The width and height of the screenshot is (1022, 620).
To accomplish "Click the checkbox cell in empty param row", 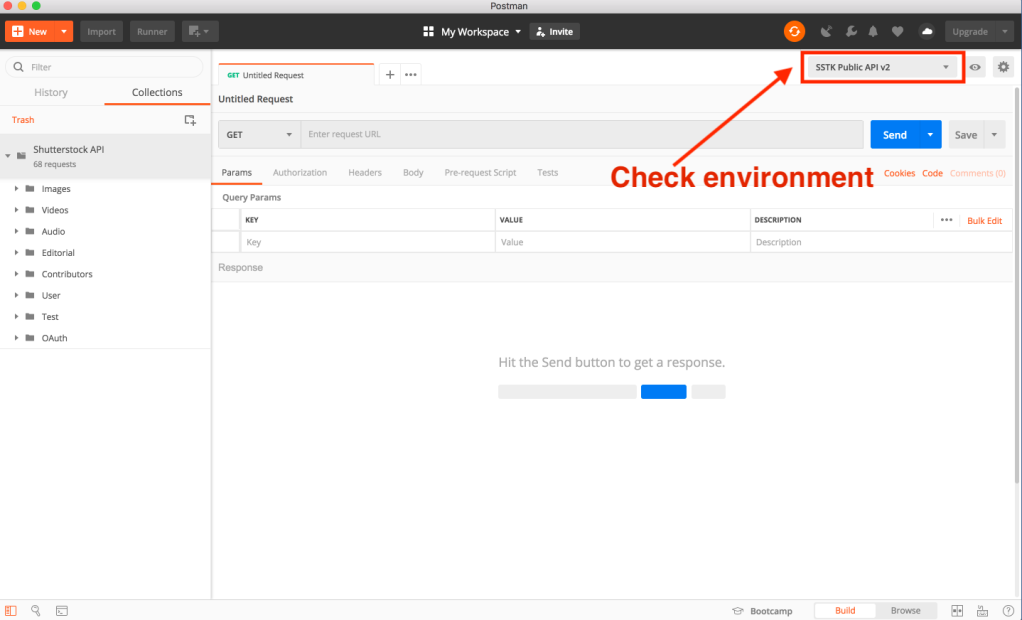I will [226, 242].
